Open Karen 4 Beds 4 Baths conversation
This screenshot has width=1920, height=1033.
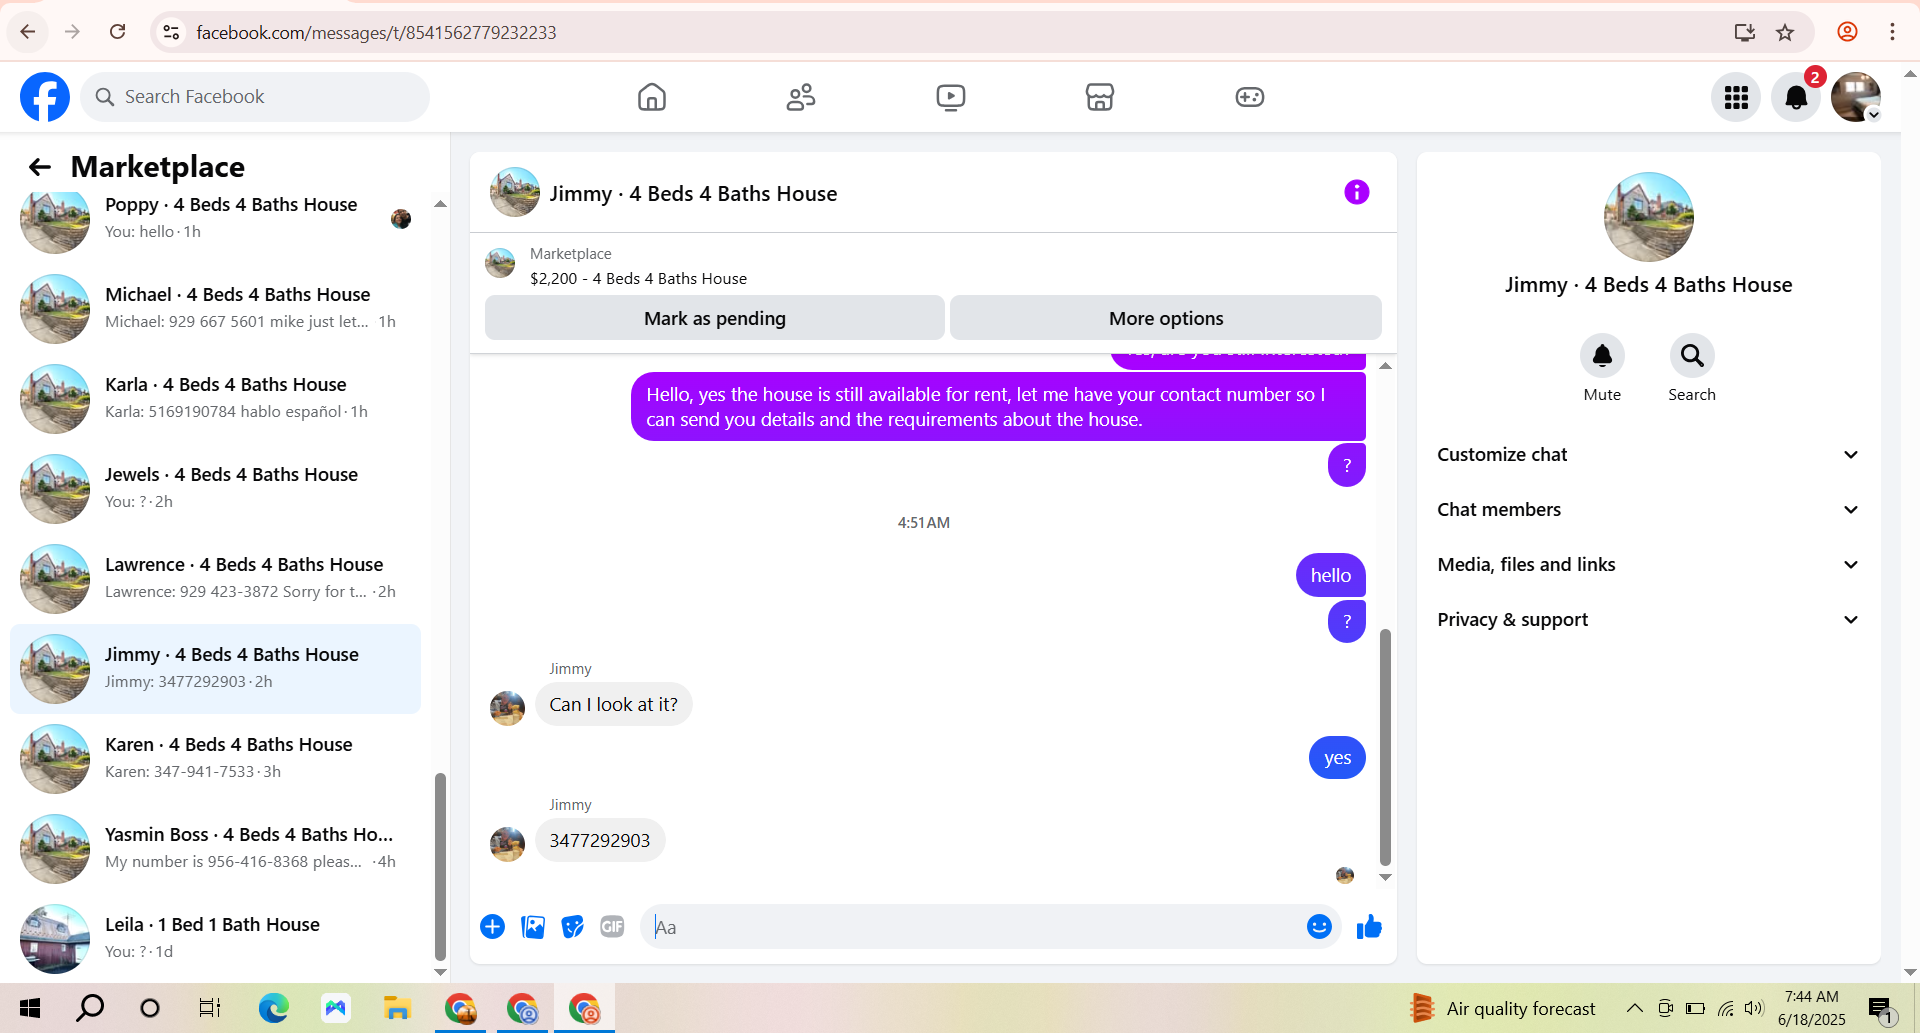click(x=215, y=759)
